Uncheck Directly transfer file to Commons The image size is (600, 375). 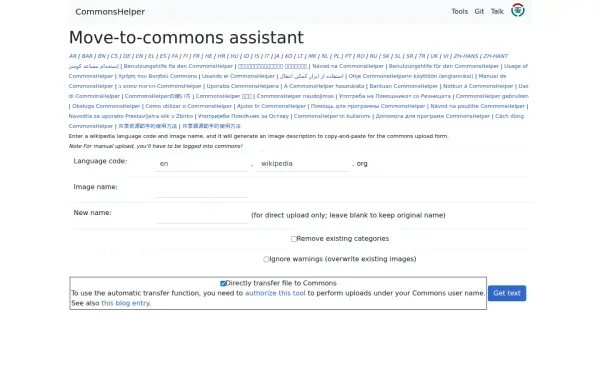click(x=223, y=284)
